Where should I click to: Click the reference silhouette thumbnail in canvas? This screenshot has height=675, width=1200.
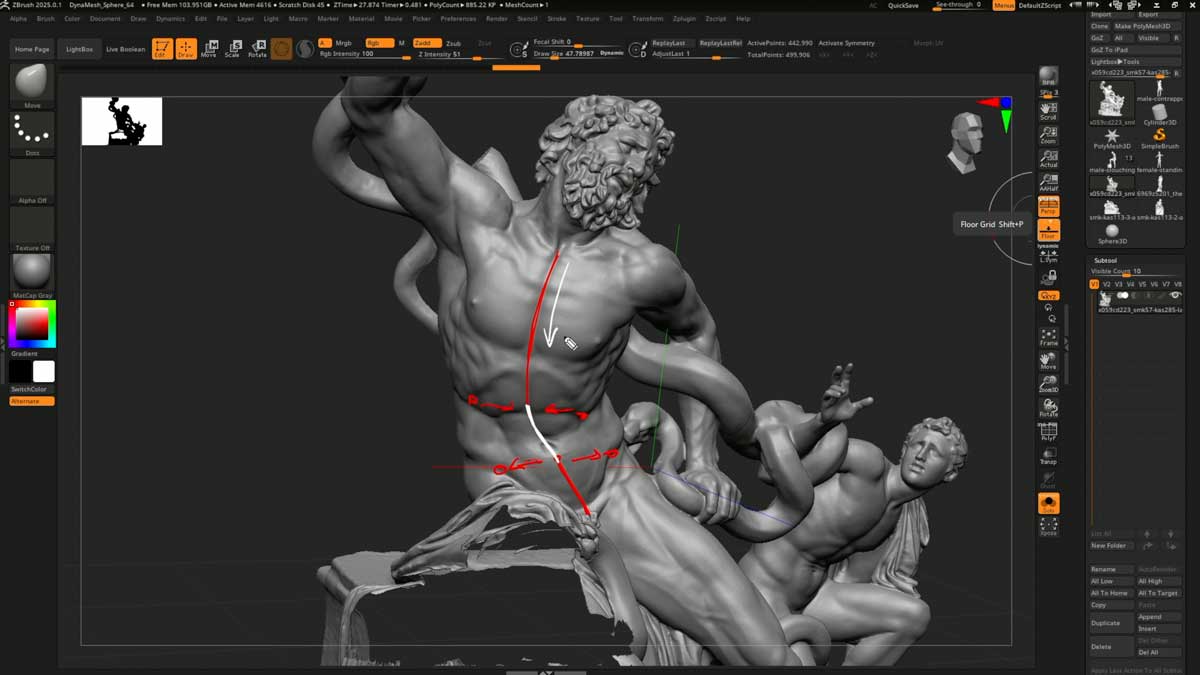pos(121,121)
